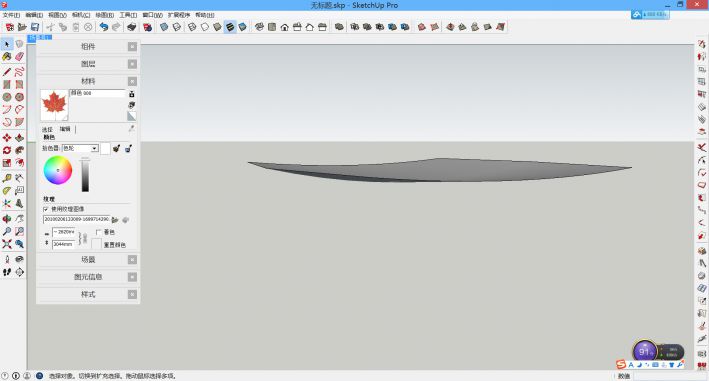This screenshot has width=709, height=381.
Task: Open the 工具 menu
Action: 128,15
